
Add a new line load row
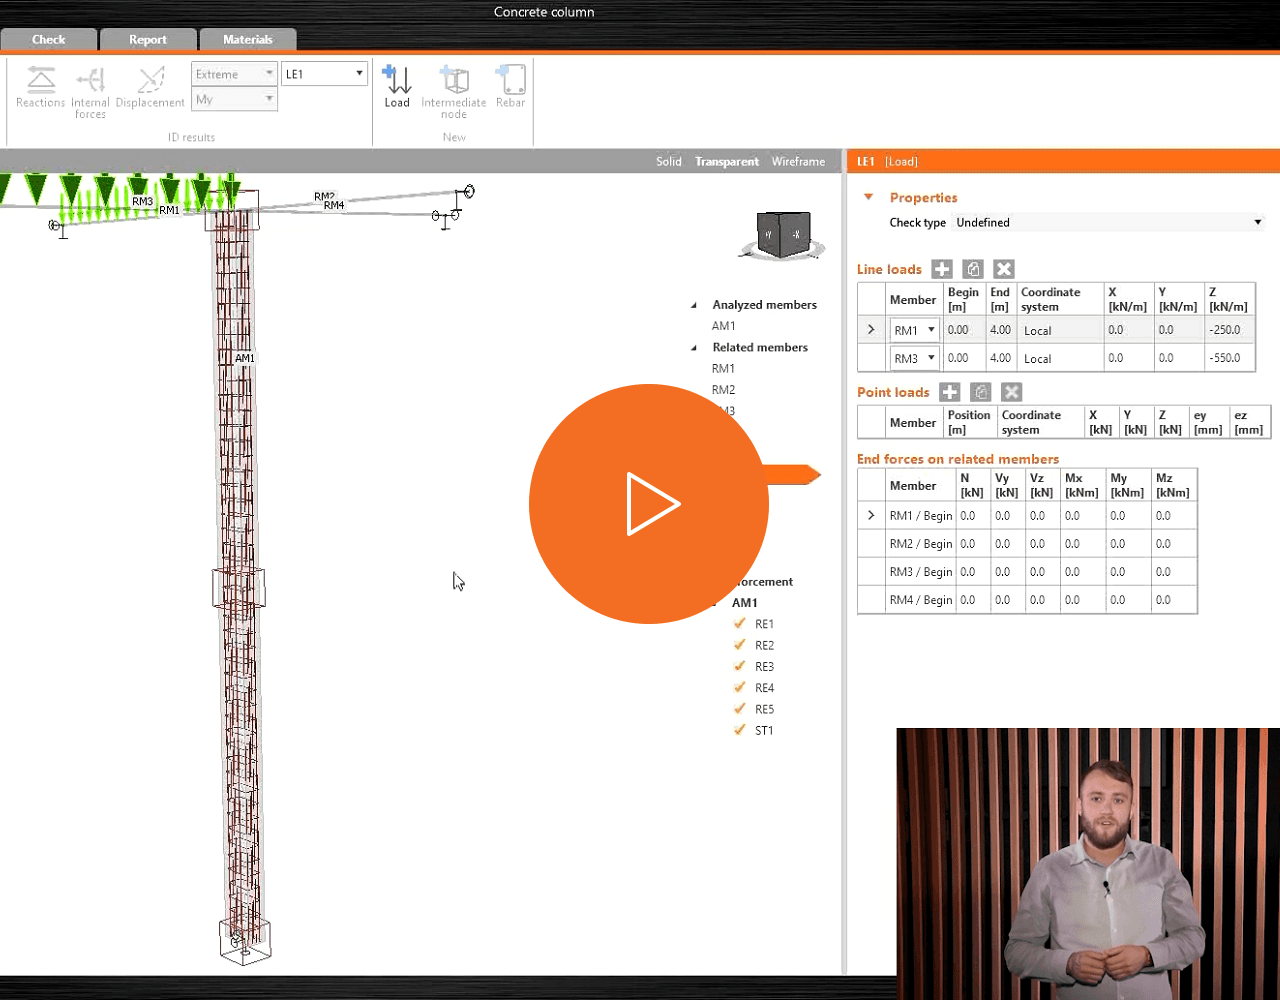942,269
